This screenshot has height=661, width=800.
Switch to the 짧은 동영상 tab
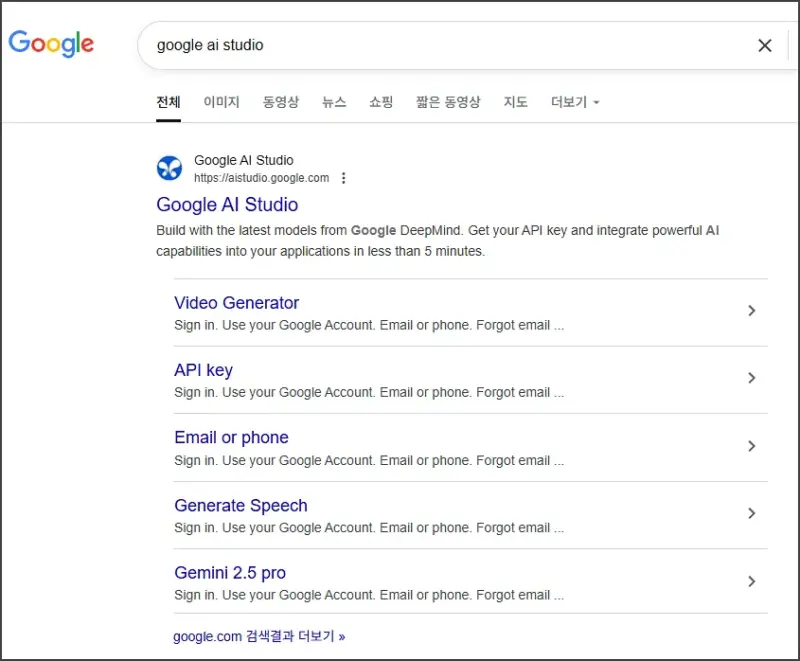click(448, 102)
